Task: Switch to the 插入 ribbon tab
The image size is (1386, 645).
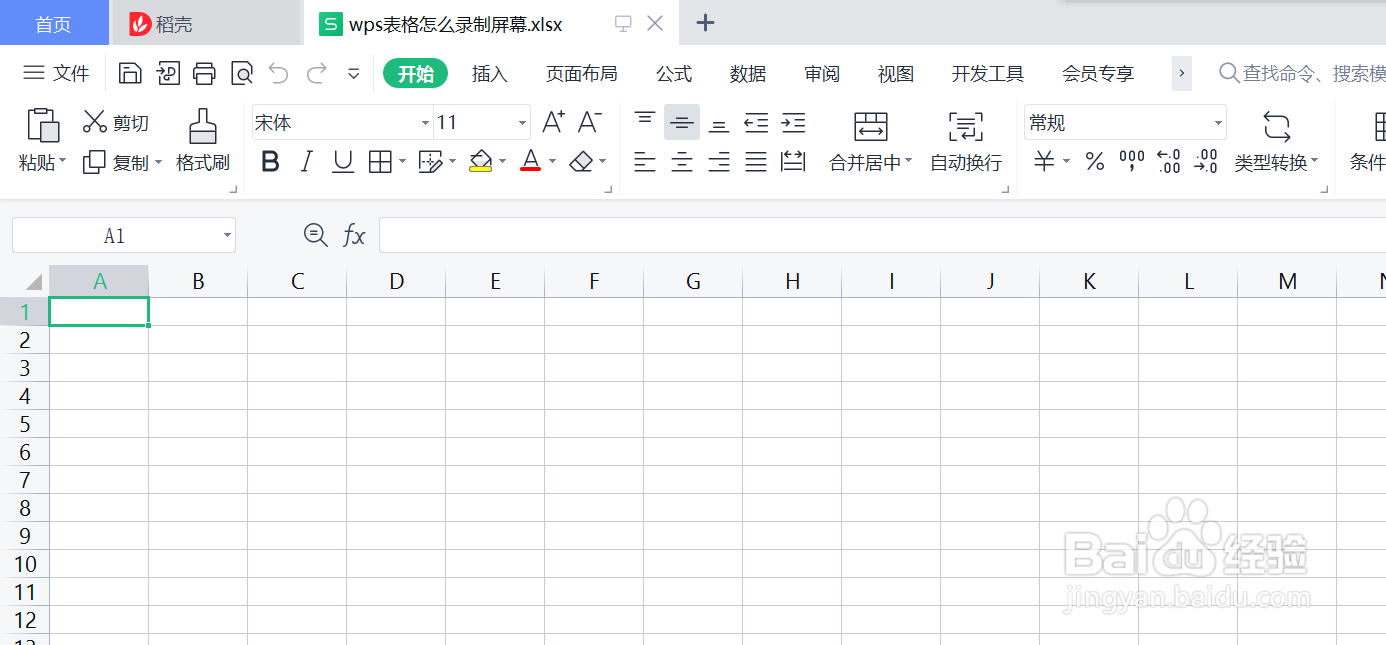Action: point(490,73)
